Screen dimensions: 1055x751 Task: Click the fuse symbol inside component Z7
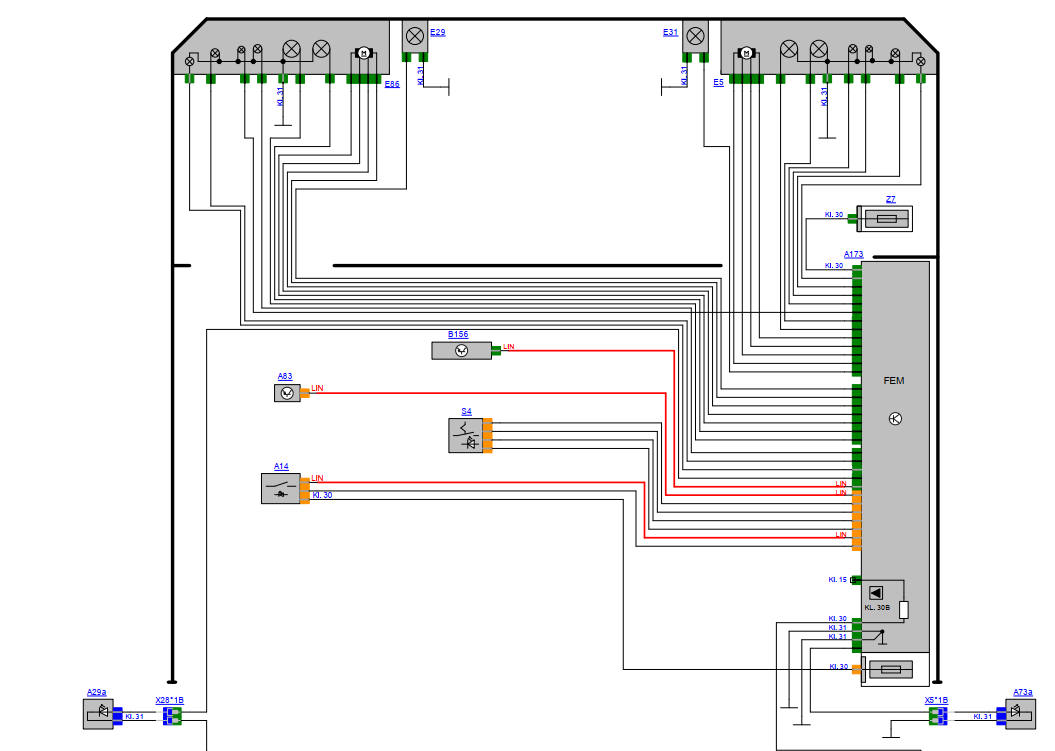point(888,218)
